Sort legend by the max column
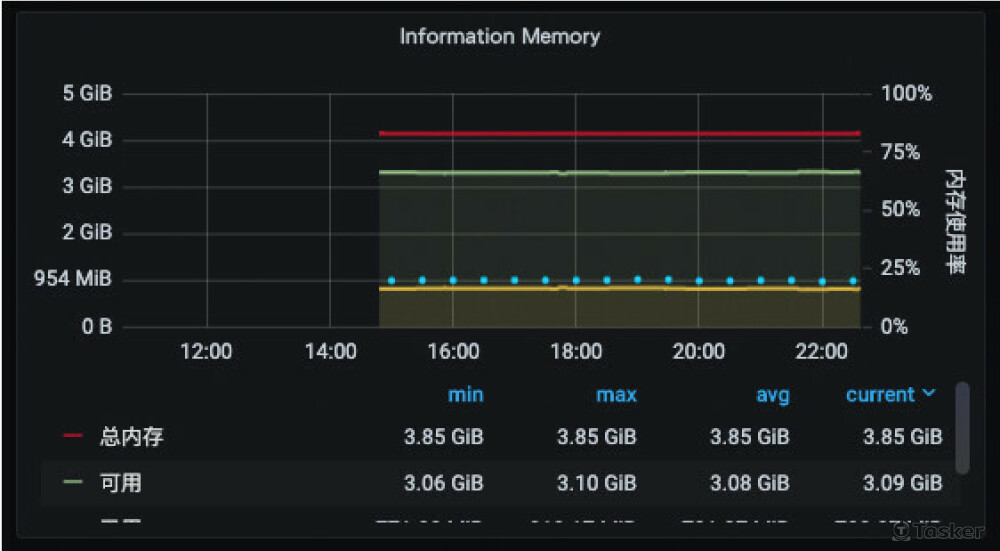1000x551 pixels. [616, 394]
